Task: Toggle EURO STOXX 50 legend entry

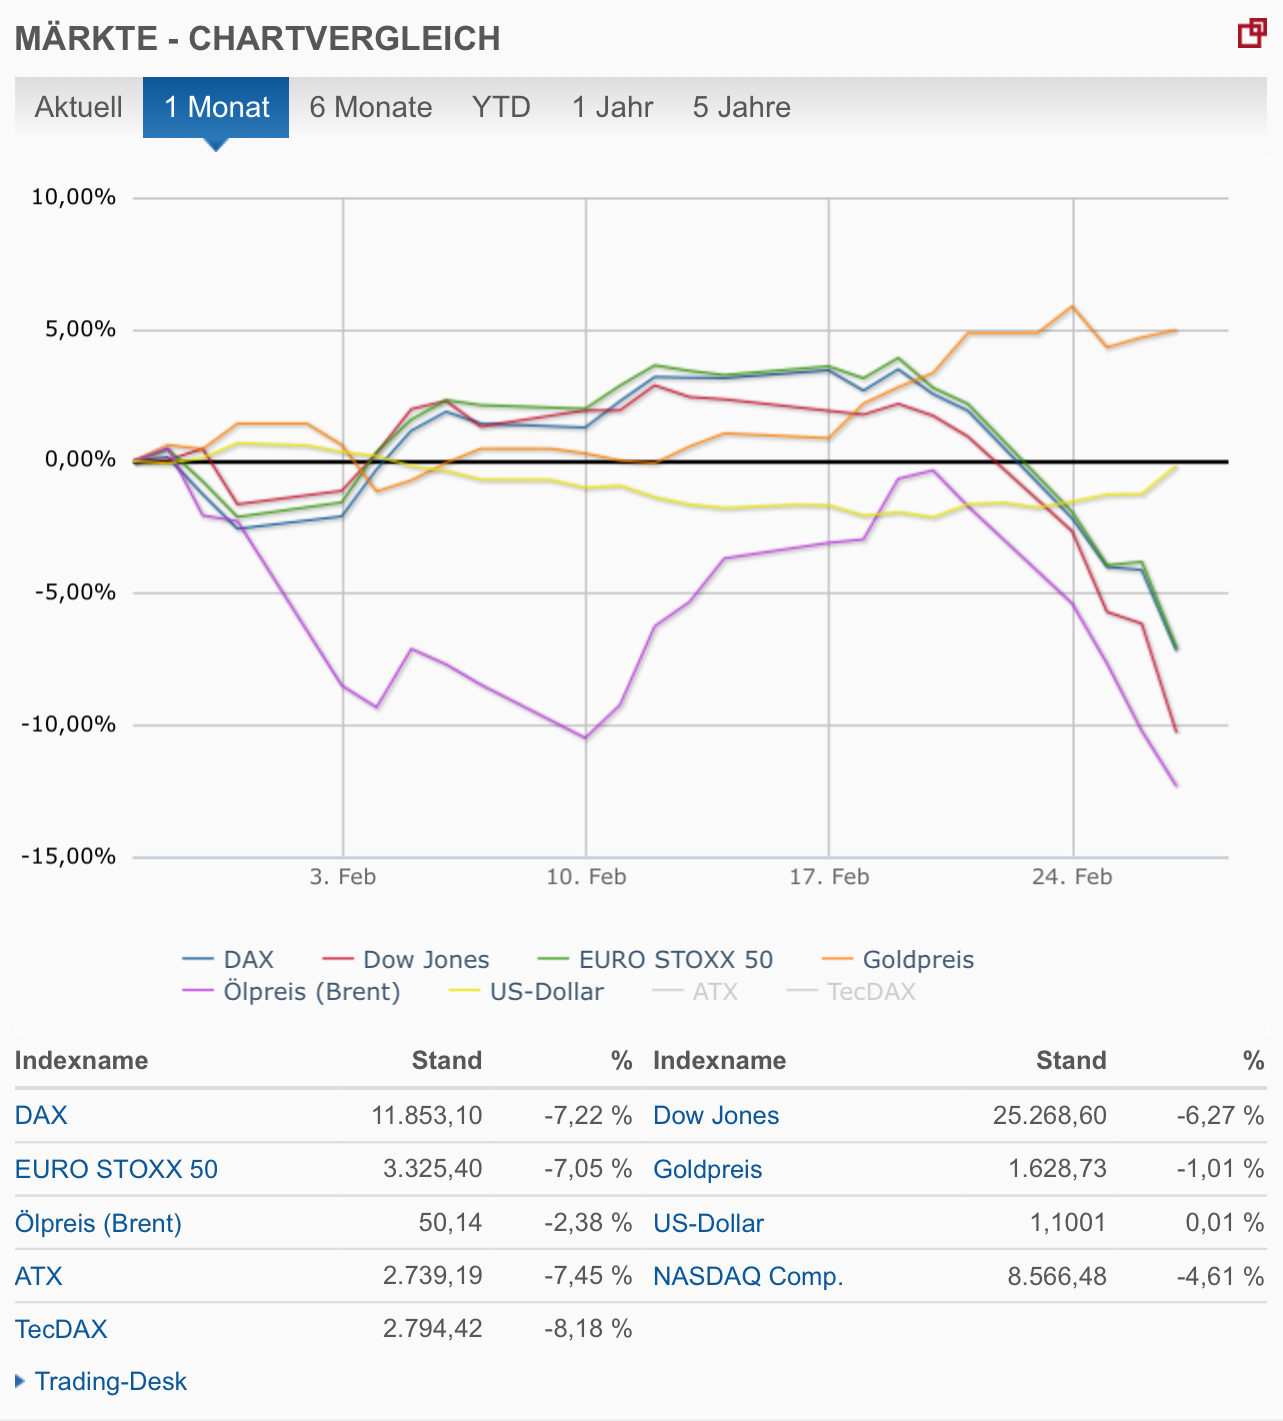Action: click(675, 960)
